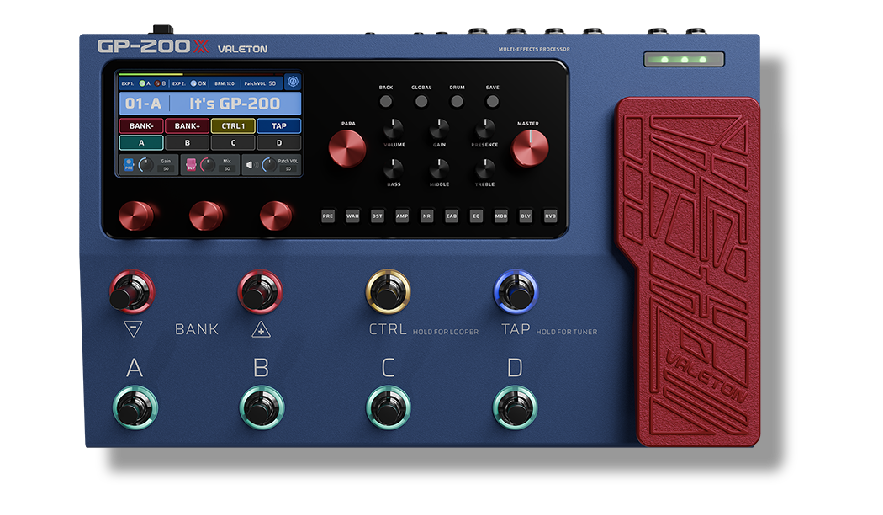Toggle the DLY module button

click(x=525, y=216)
